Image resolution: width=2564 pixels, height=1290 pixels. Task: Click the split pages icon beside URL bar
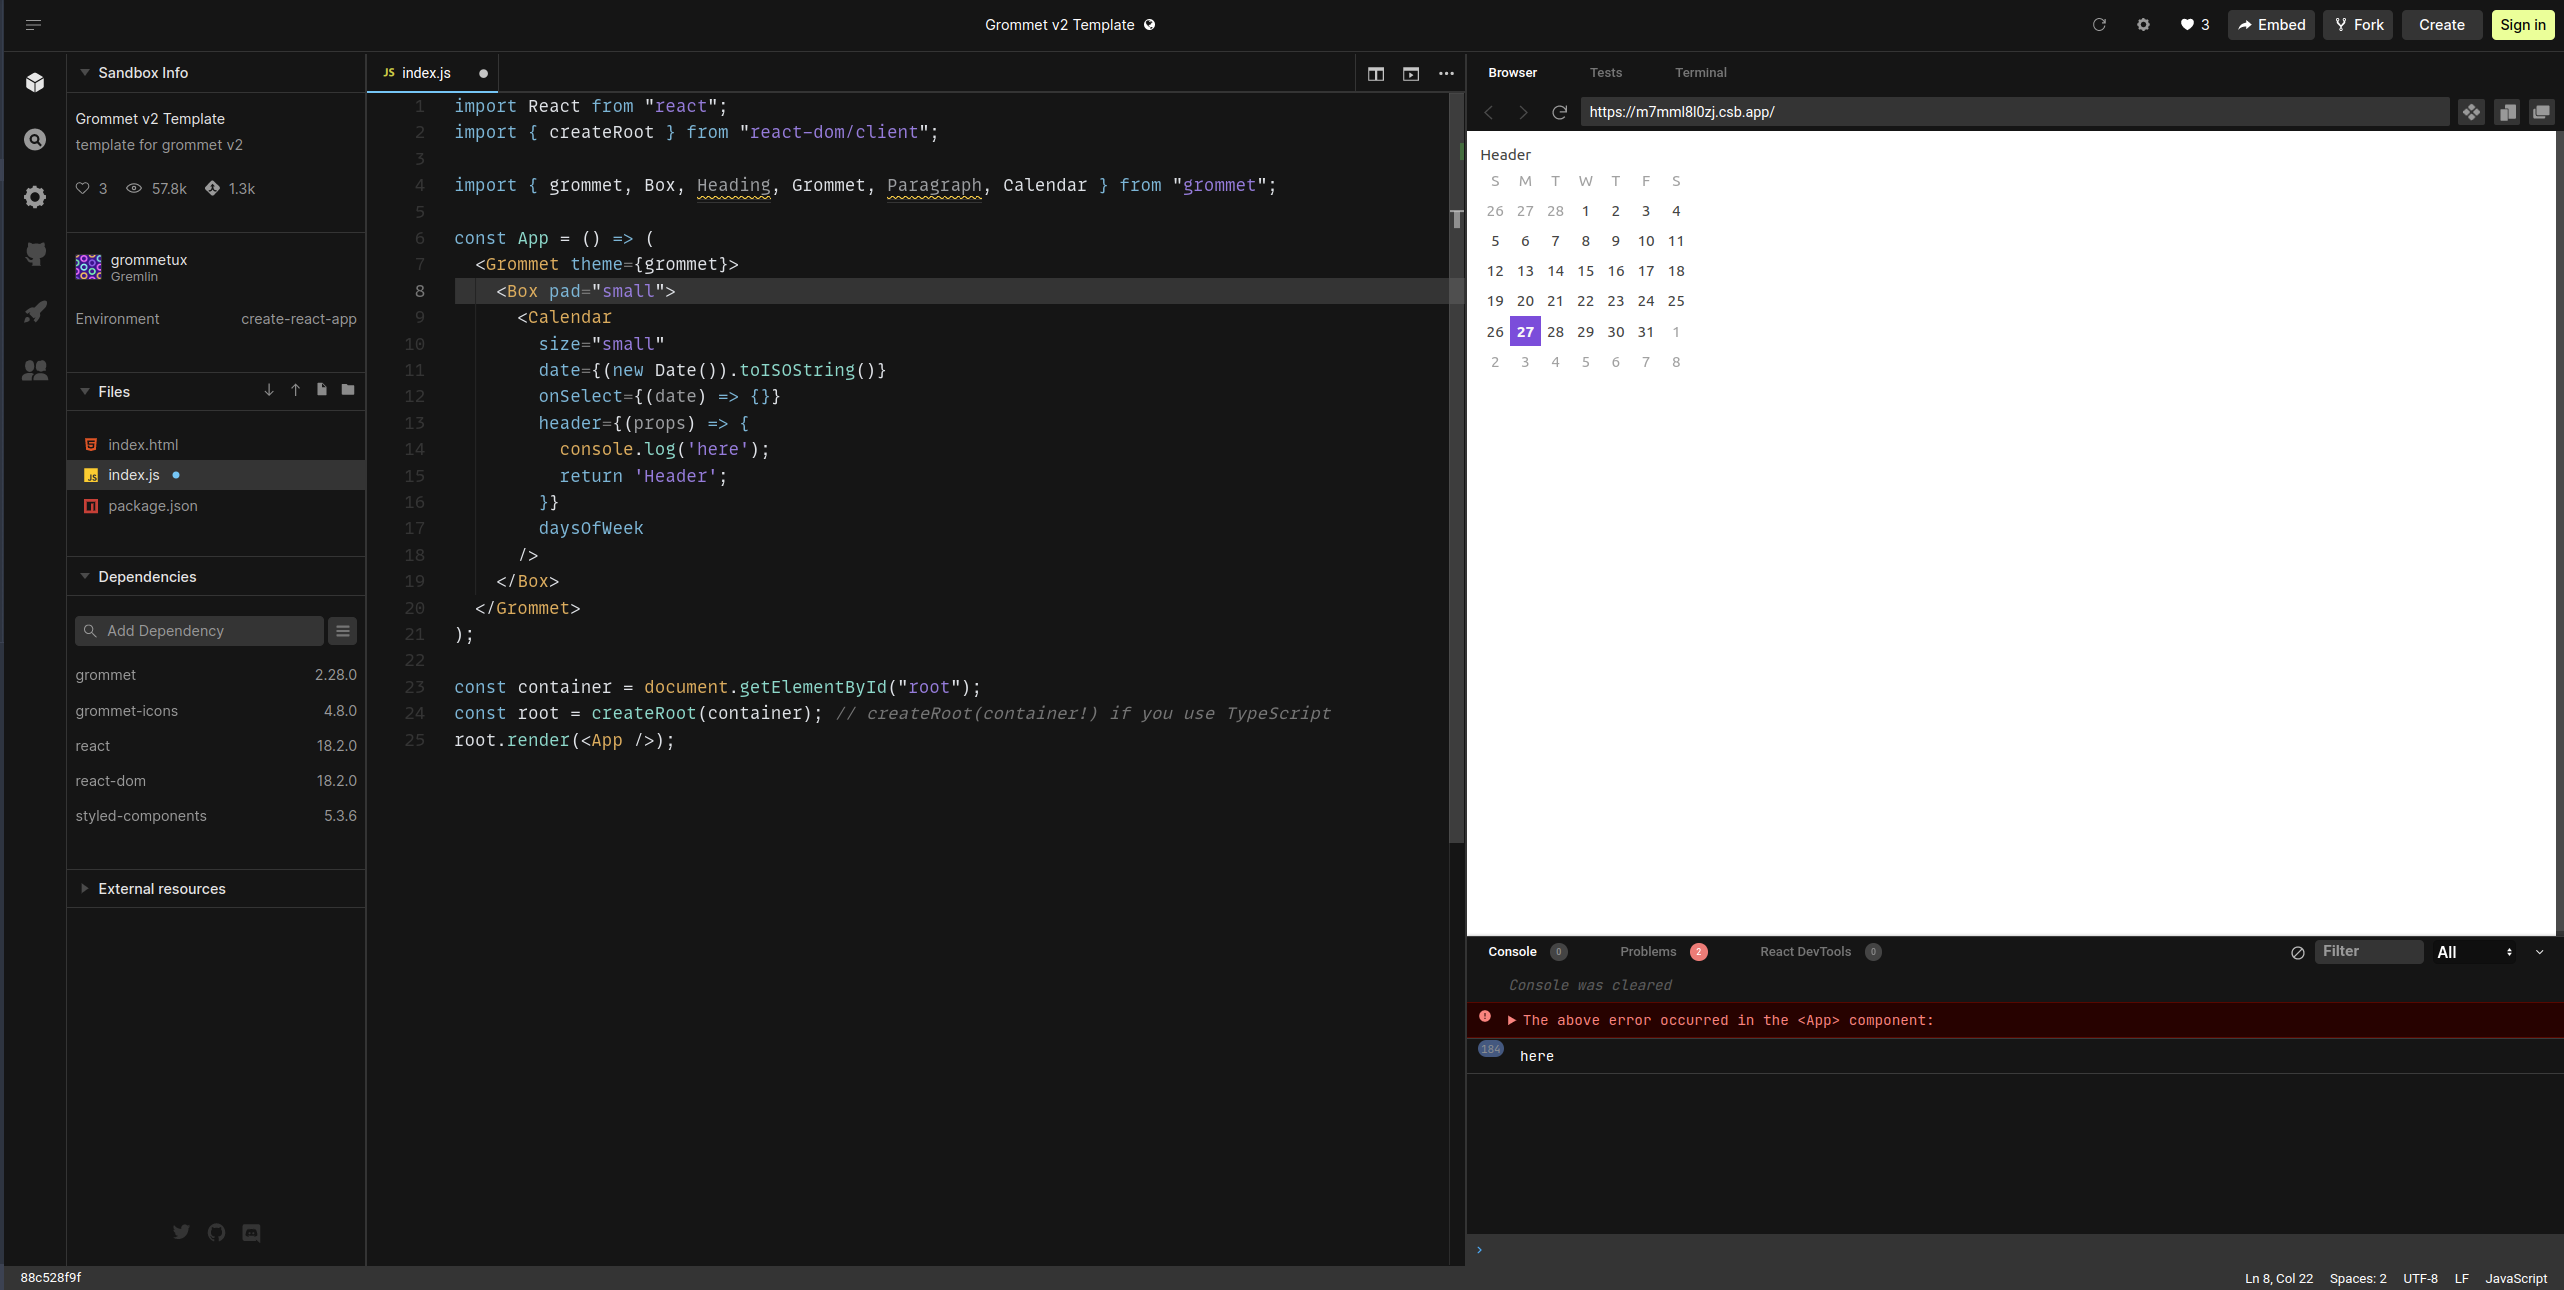click(2507, 112)
